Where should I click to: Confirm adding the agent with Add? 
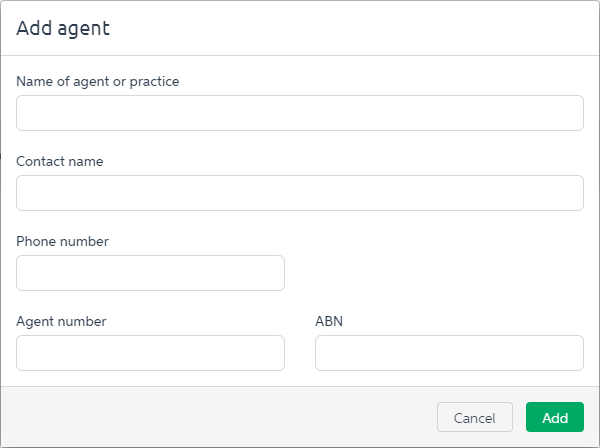click(x=554, y=418)
